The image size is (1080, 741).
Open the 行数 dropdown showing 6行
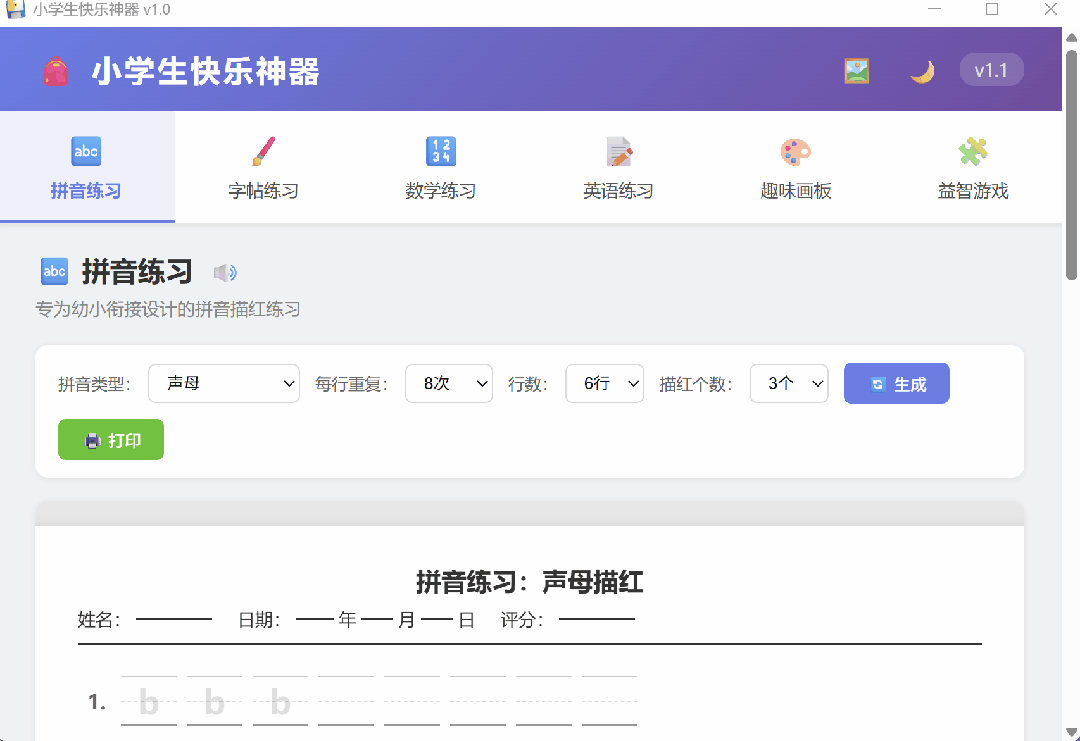tap(604, 384)
